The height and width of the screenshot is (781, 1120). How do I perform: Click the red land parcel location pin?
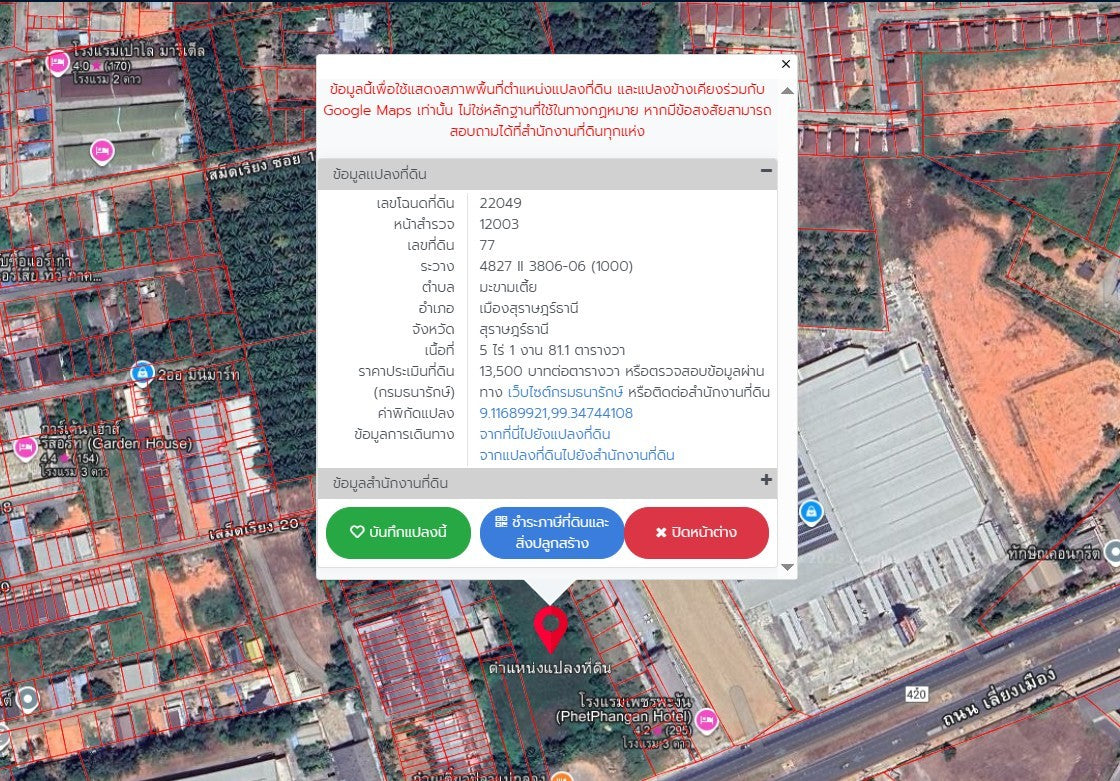(x=550, y=626)
